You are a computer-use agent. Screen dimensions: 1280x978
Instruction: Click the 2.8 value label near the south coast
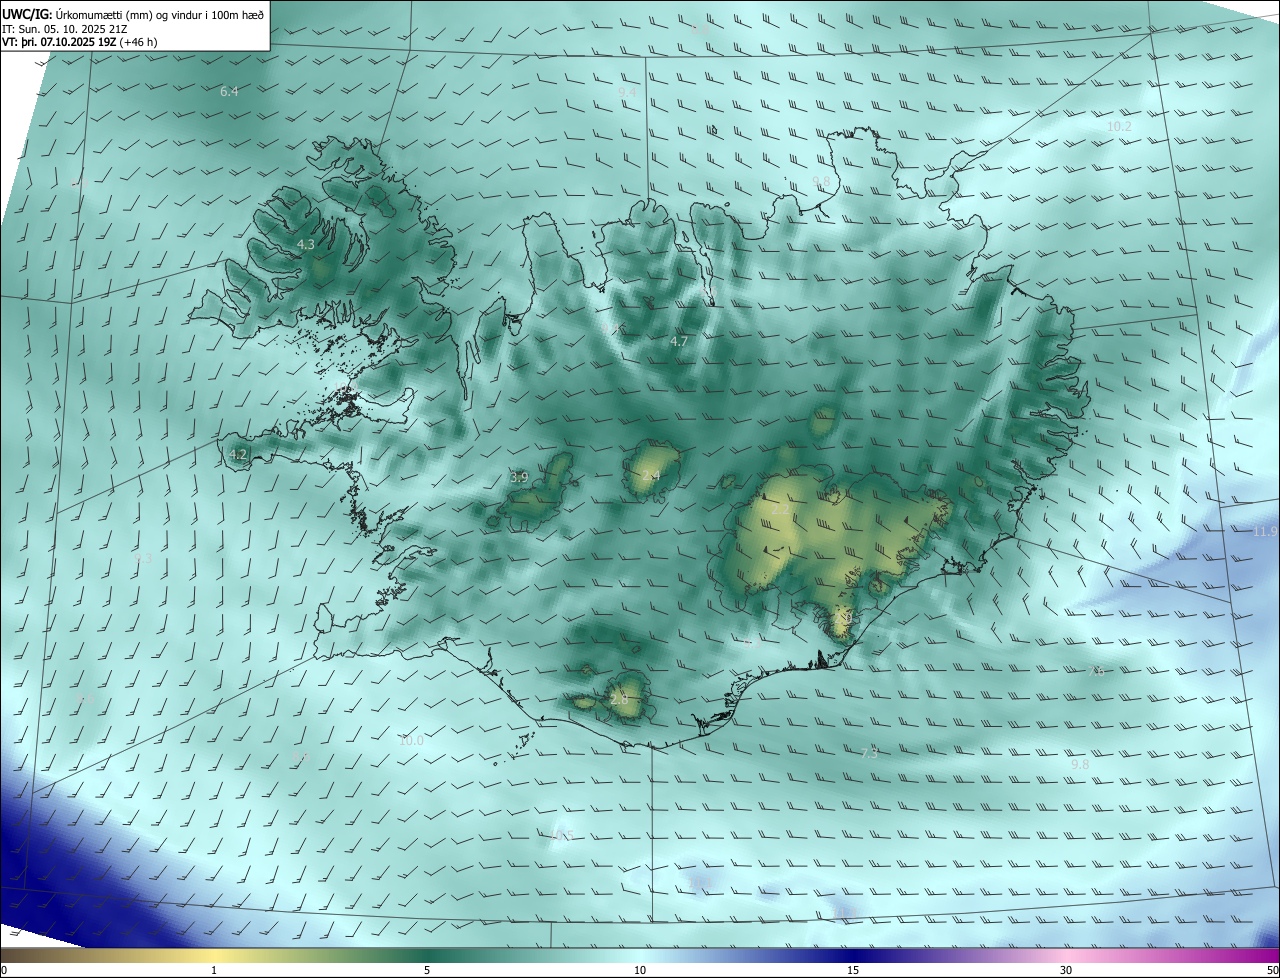coord(619,700)
